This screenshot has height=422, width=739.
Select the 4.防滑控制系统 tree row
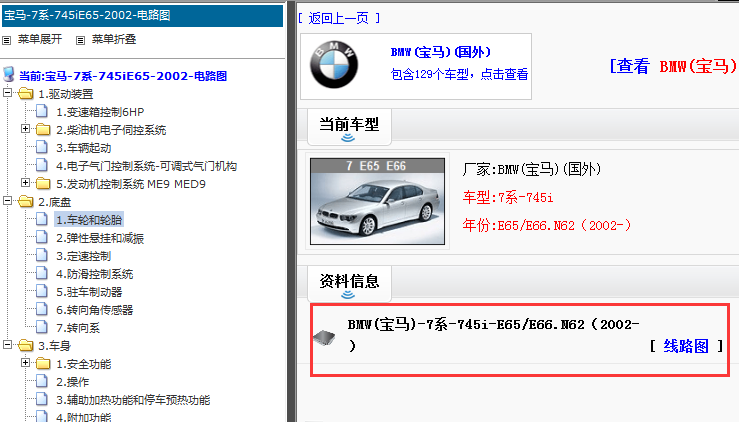(x=94, y=273)
